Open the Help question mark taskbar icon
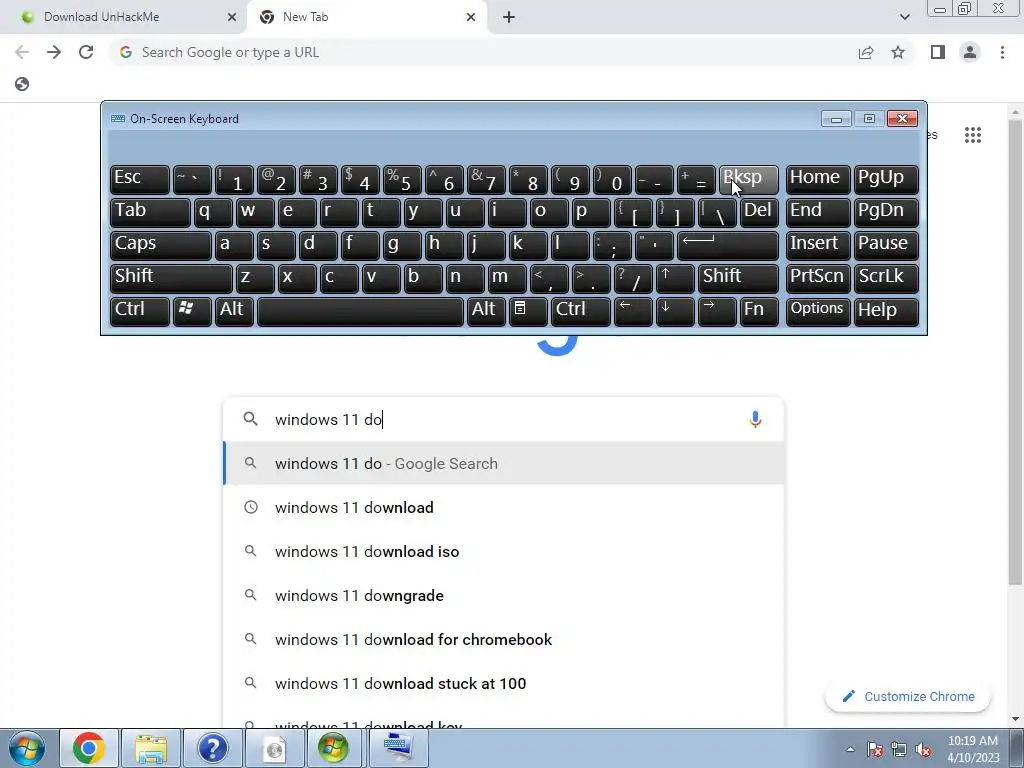Screen dimensions: 1024x768 point(212,748)
